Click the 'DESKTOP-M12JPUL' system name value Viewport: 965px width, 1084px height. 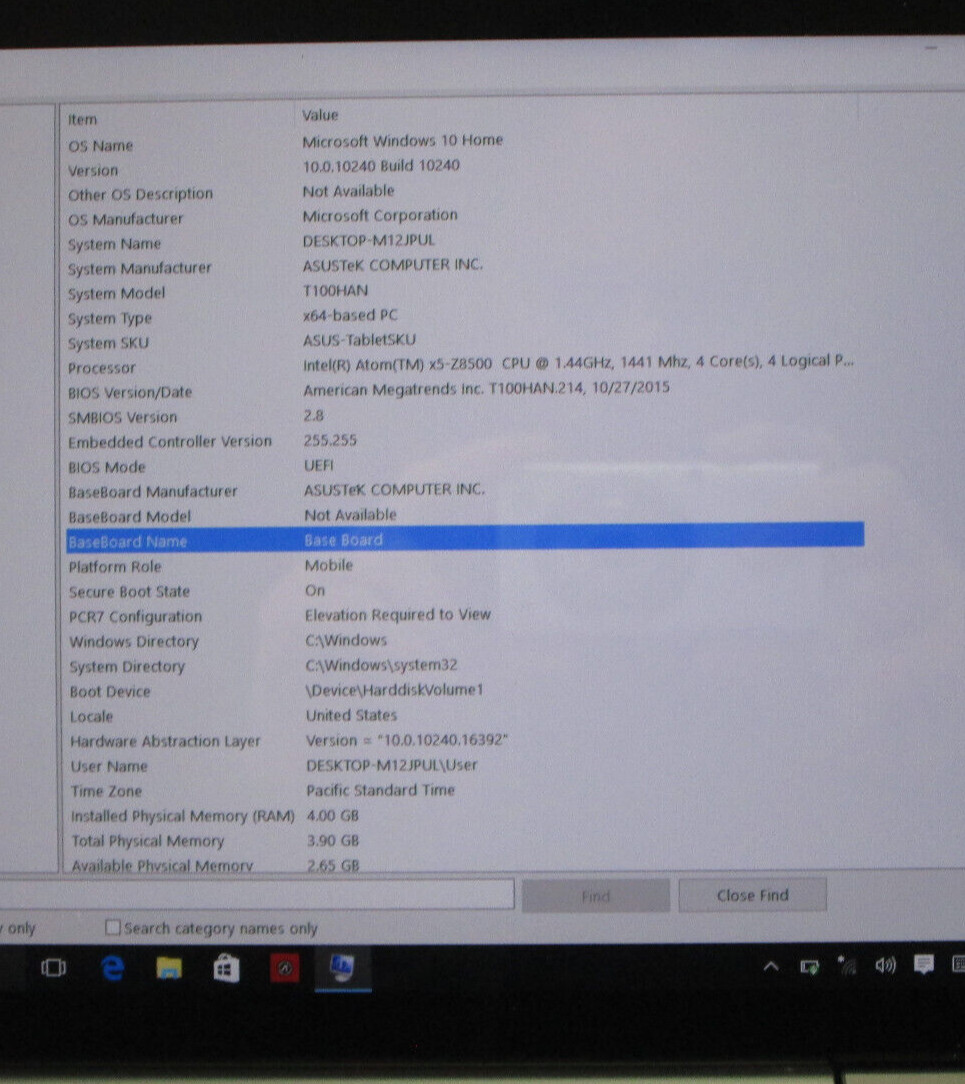[368, 240]
